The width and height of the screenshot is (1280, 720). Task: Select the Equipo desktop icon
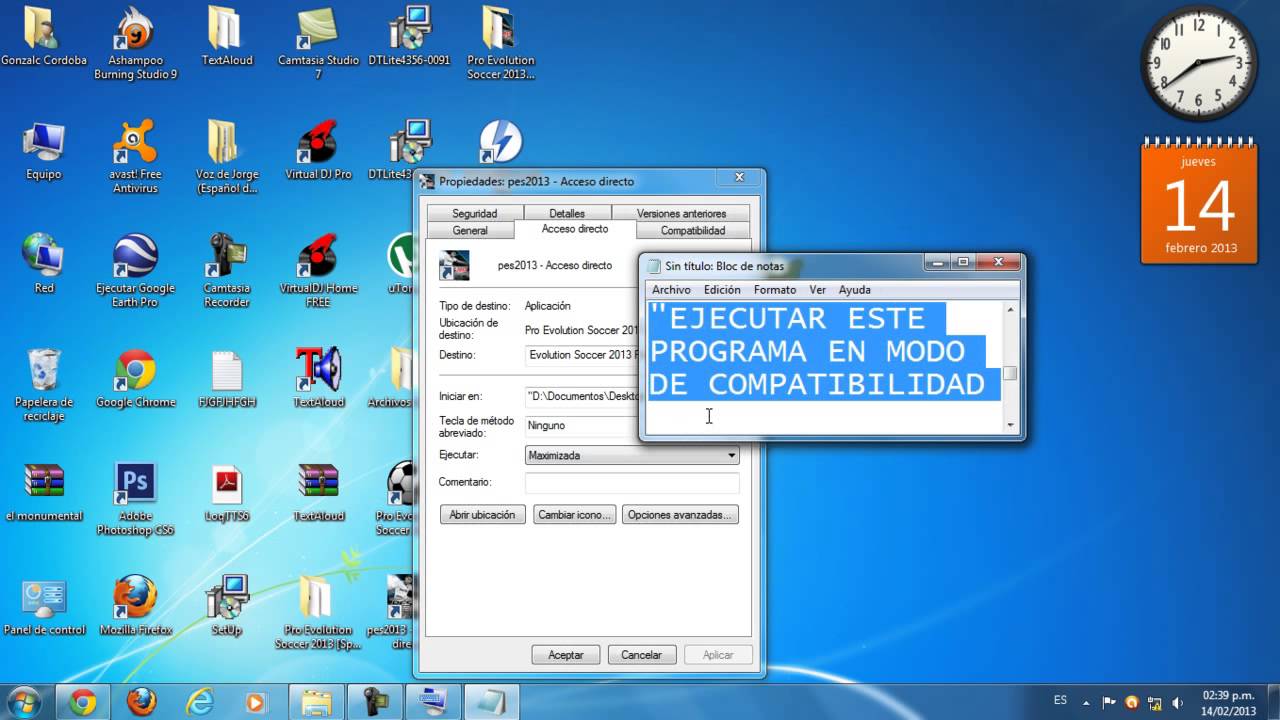click(x=44, y=150)
